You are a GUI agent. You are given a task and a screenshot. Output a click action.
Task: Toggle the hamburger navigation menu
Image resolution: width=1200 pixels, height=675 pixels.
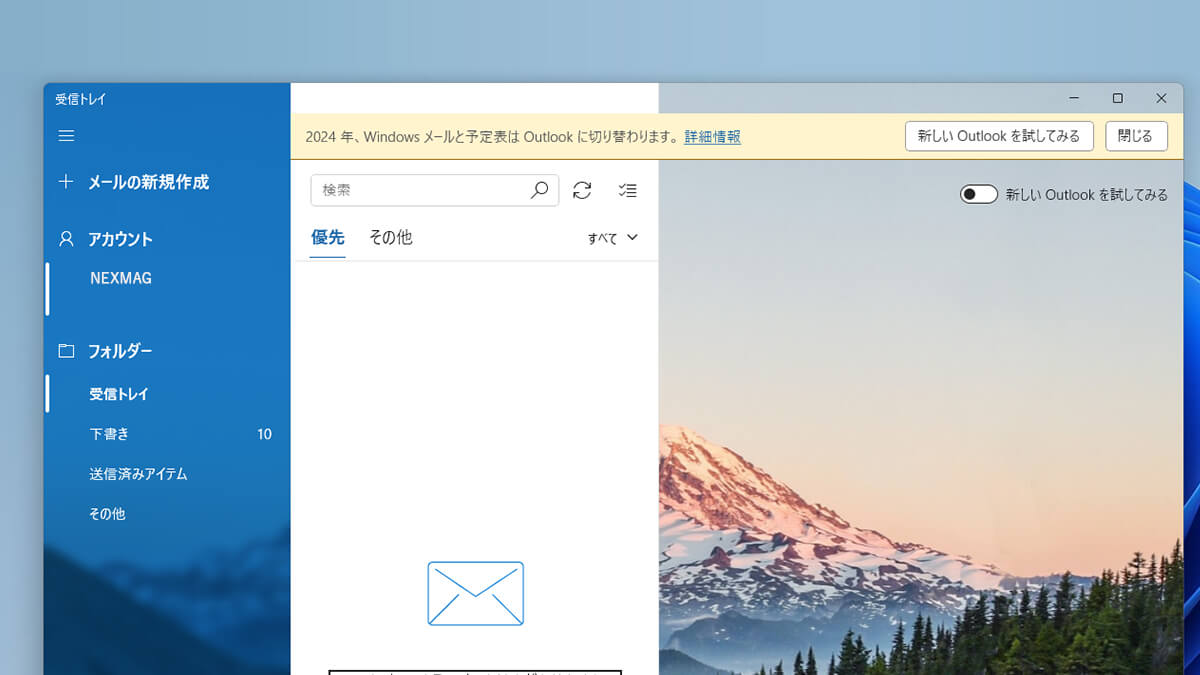point(66,136)
